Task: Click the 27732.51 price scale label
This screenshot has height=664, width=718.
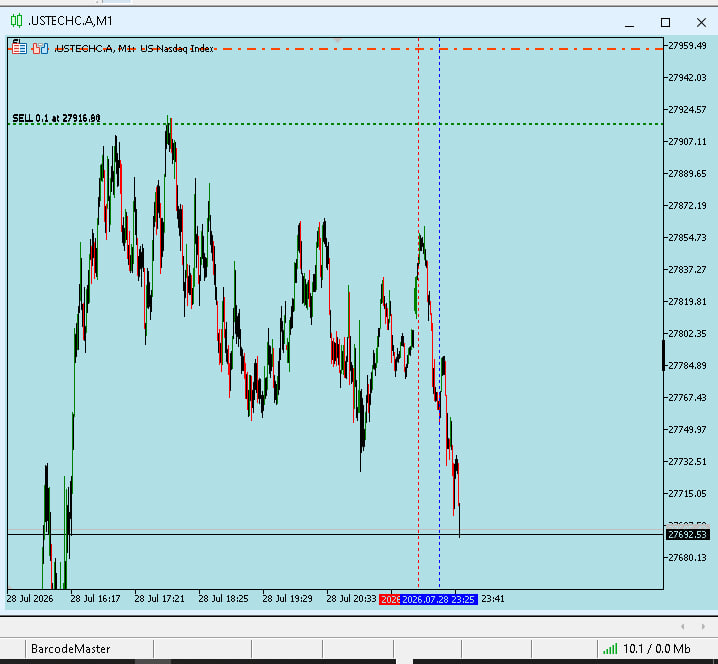Action: tap(687, 462)
